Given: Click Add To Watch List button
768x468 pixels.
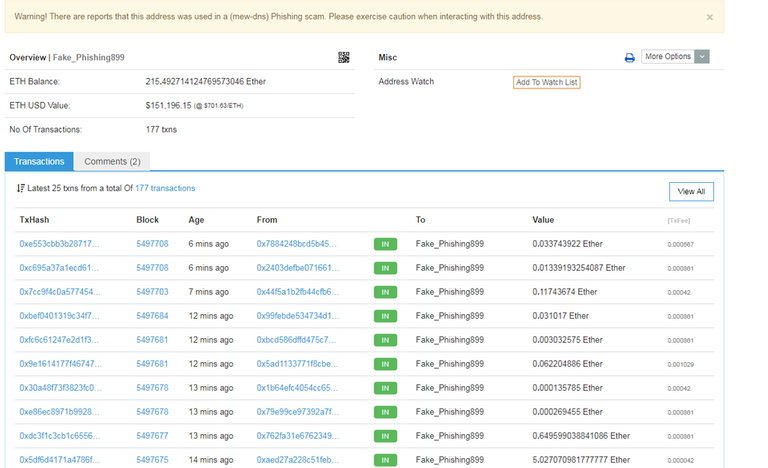Looking at the screenshot, I should point(547,82).
